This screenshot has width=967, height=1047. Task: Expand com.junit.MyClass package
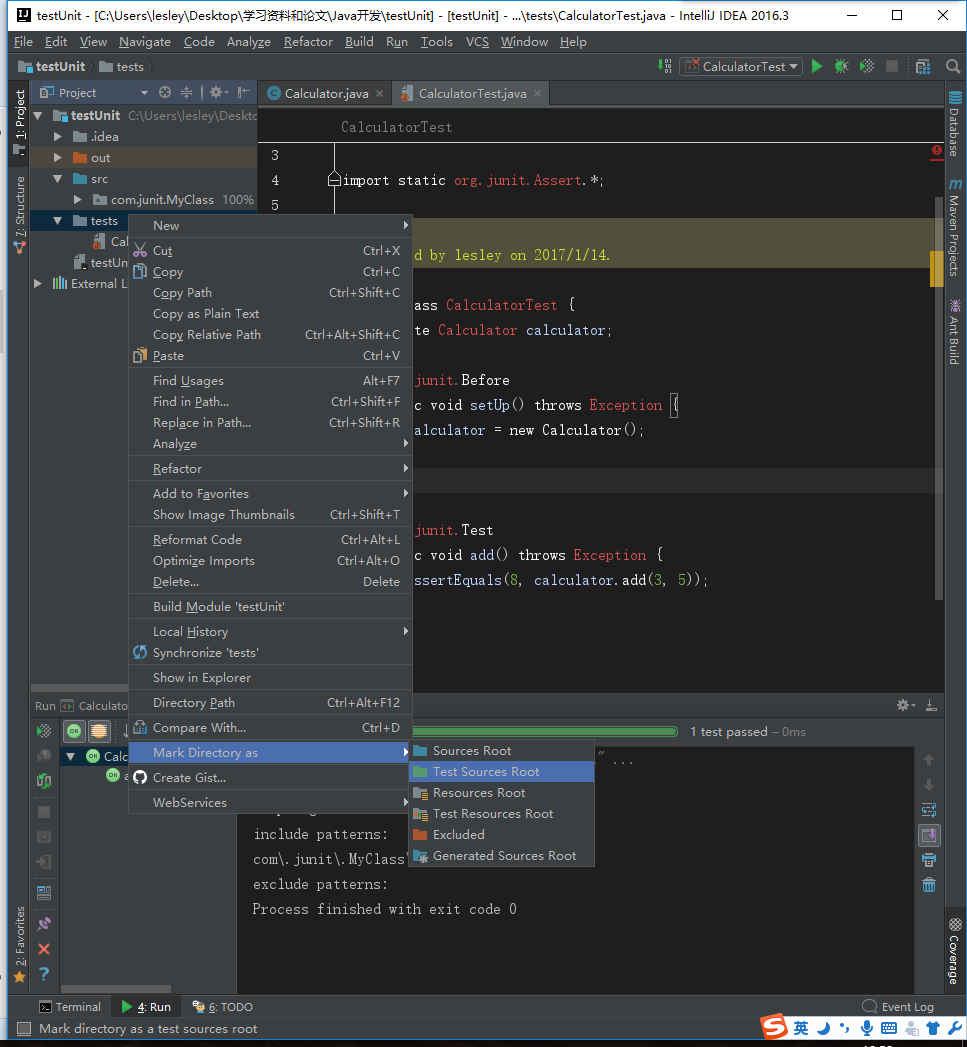78,200
